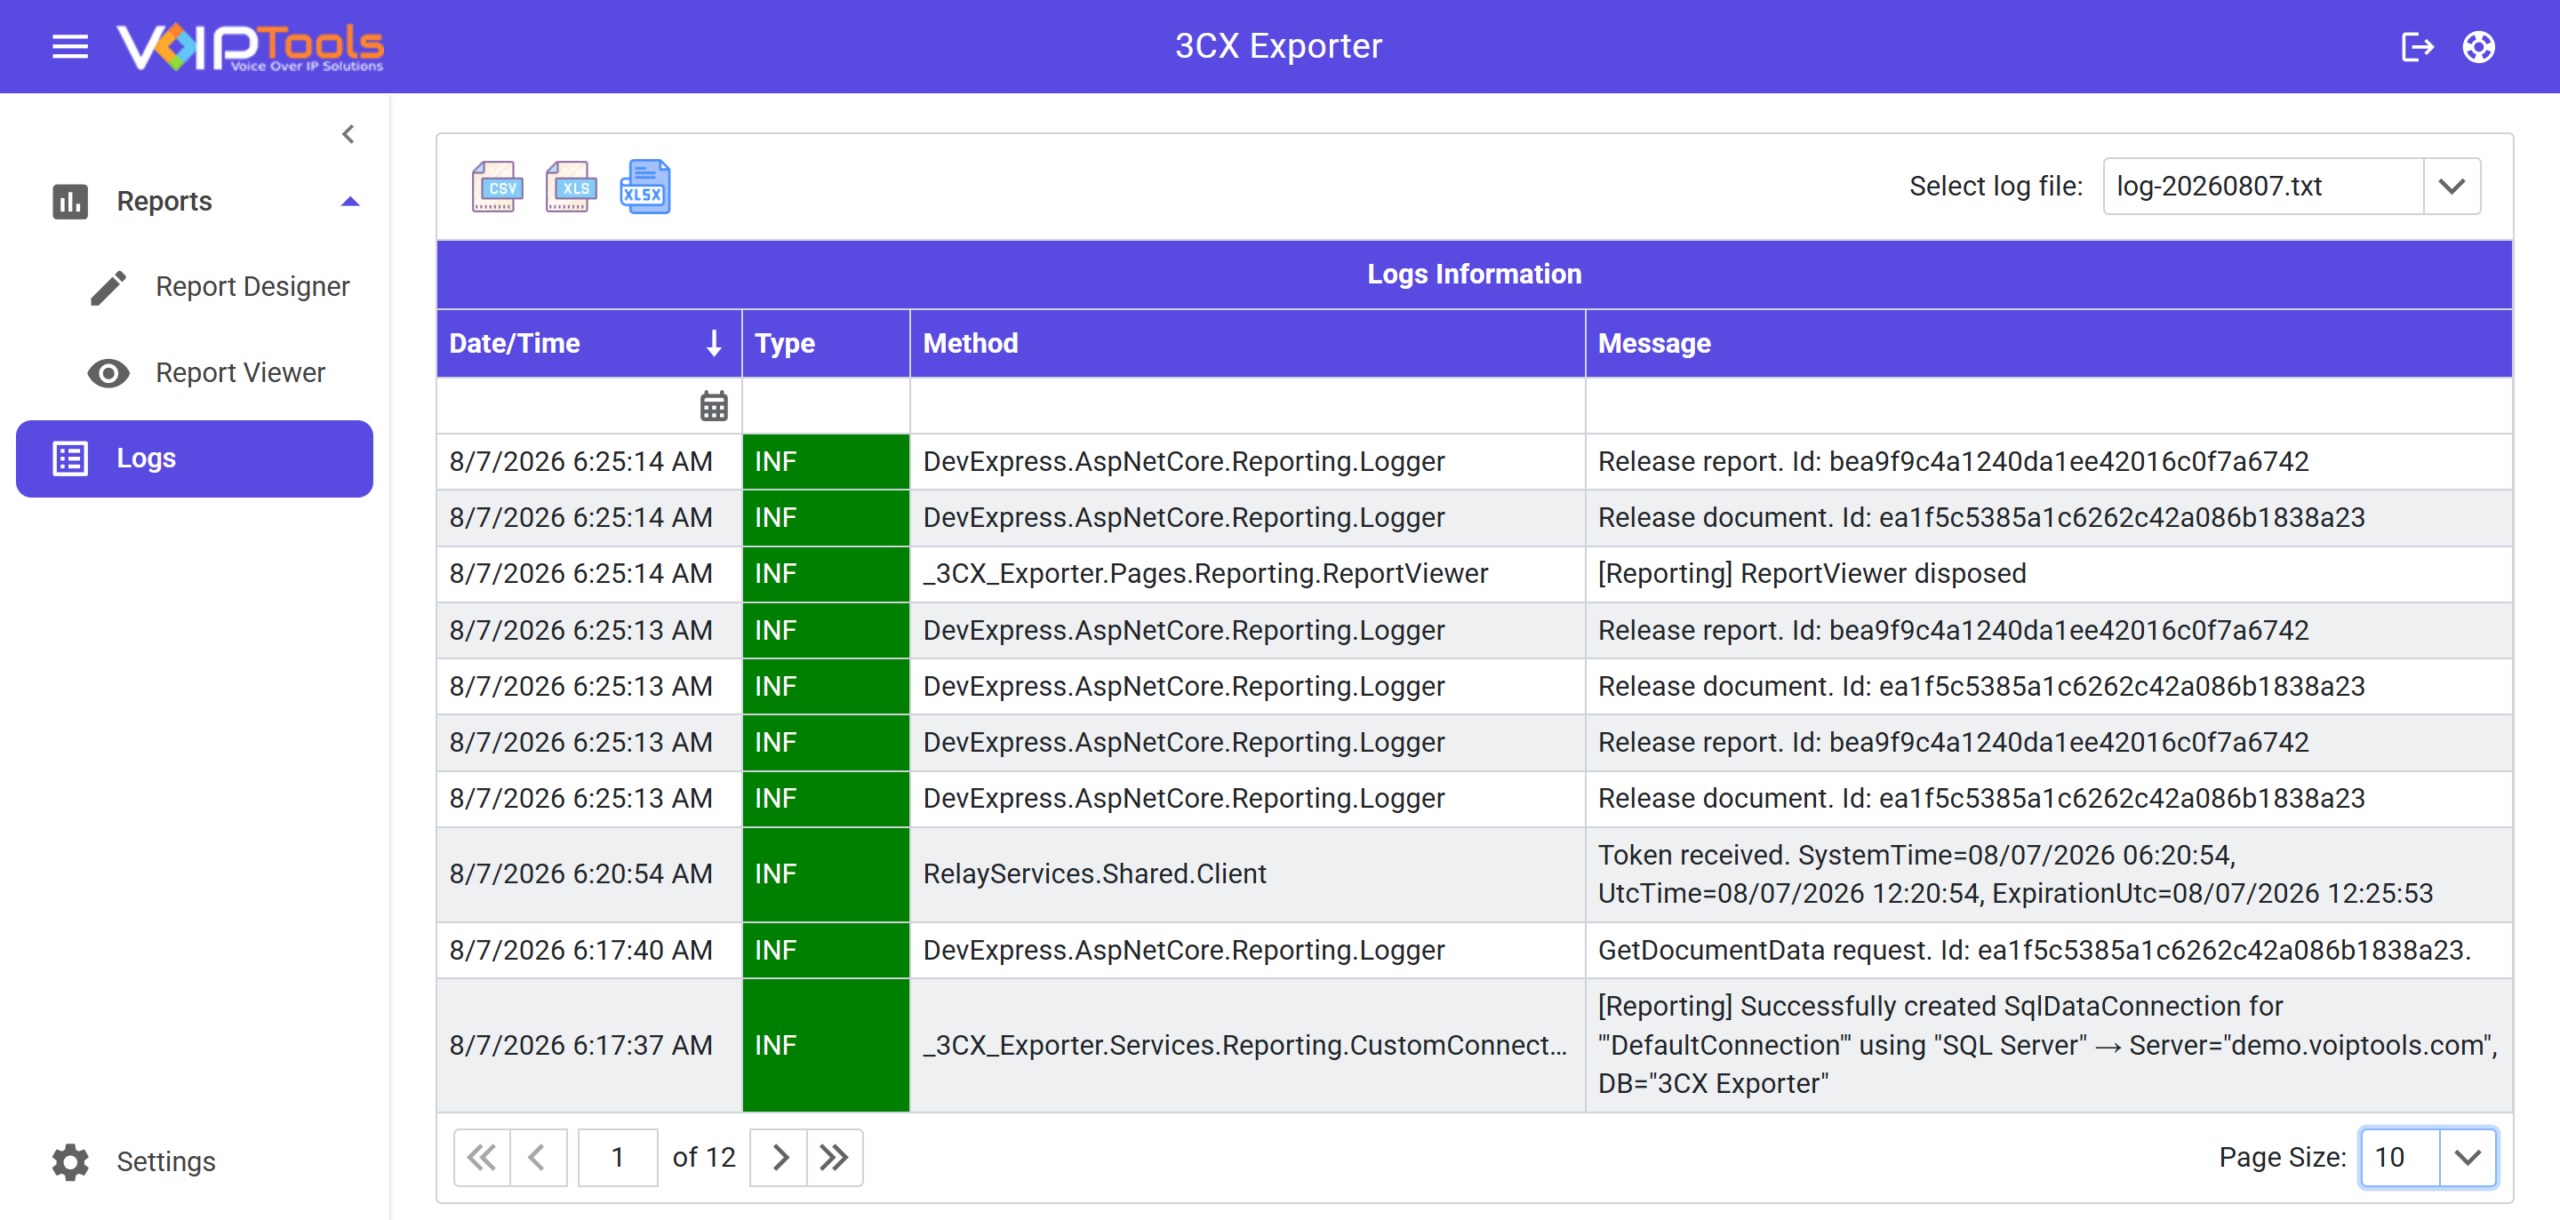The width and height of the screenshot is (2560, 1220).
Task: Click the logout icon in header
Action: (2417, 47)
